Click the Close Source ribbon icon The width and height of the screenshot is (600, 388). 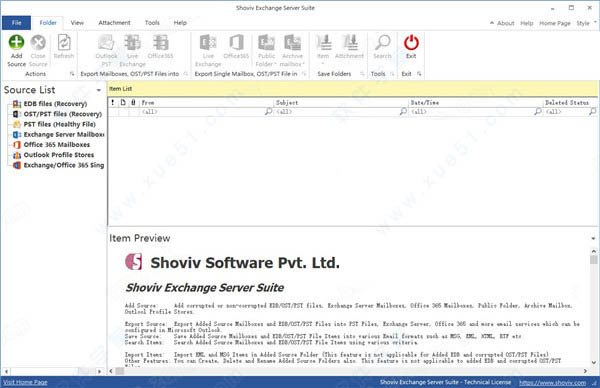[38, 42]
